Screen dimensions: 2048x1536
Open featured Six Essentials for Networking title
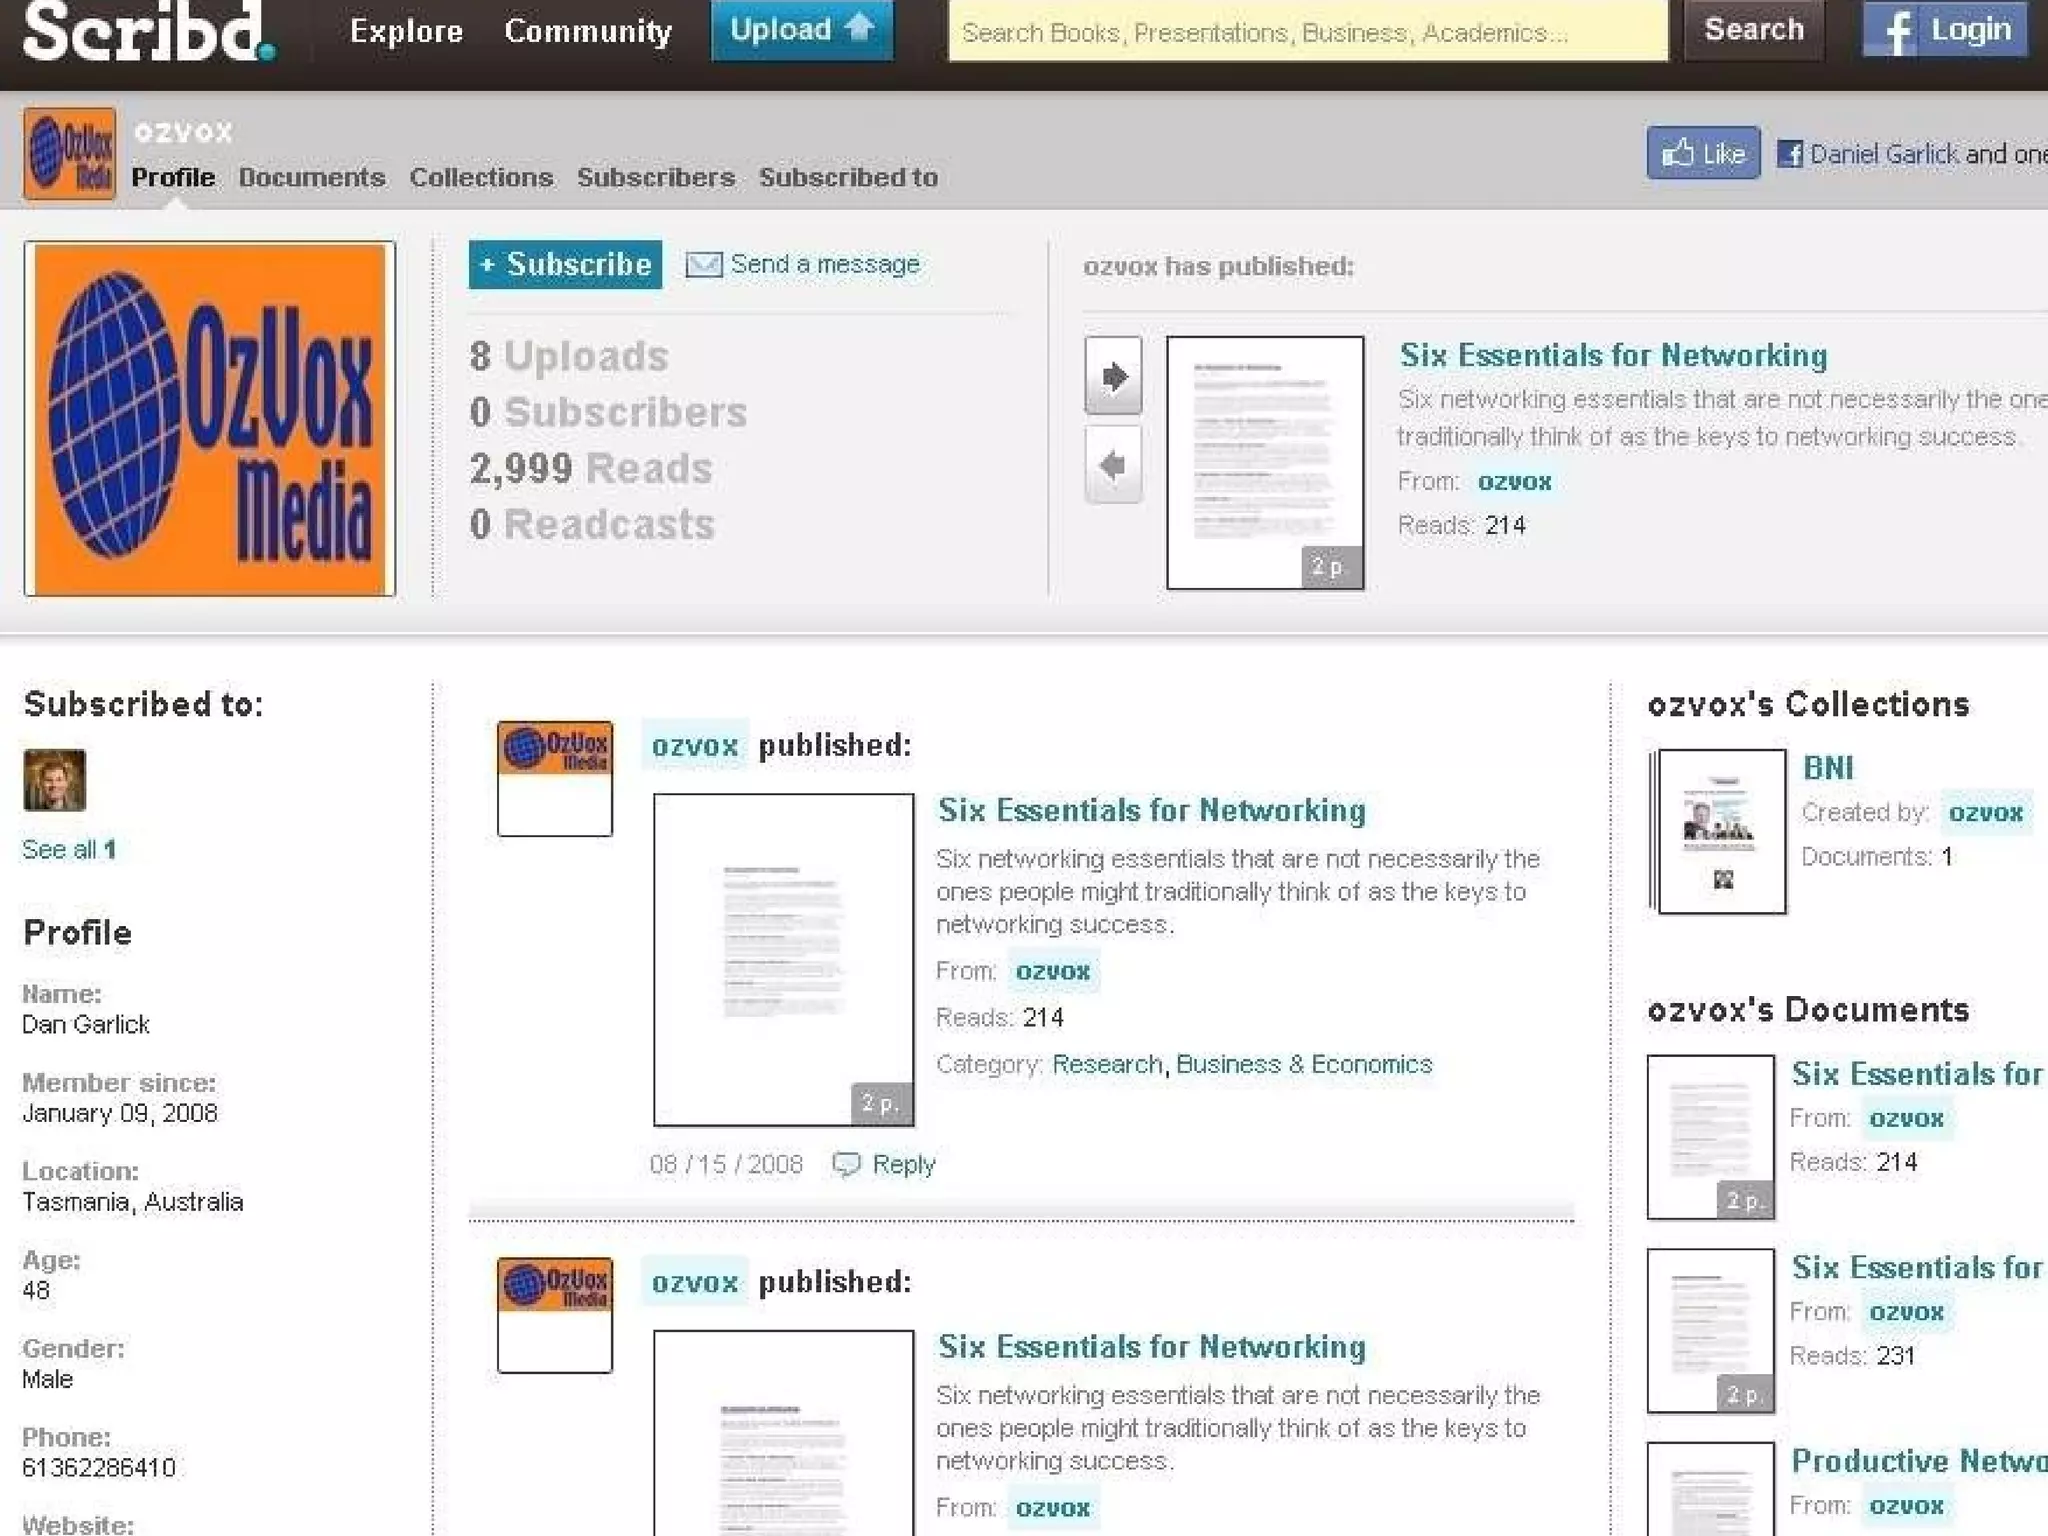pyautogui.click(x=1613, y=355)
